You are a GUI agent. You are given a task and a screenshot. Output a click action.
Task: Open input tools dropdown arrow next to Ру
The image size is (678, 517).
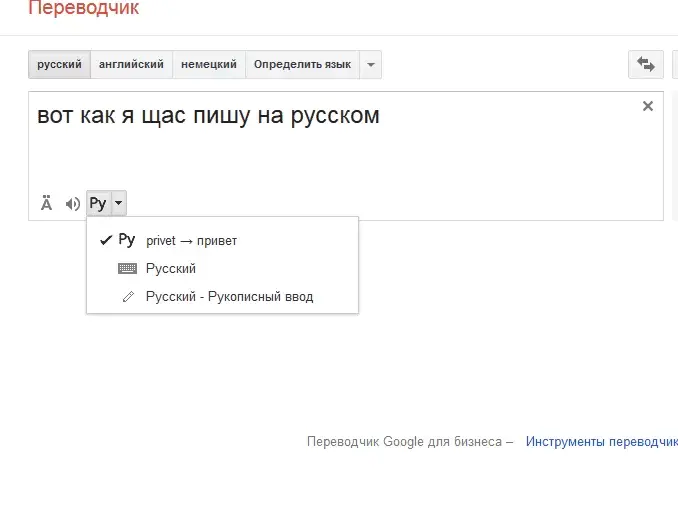119,203
